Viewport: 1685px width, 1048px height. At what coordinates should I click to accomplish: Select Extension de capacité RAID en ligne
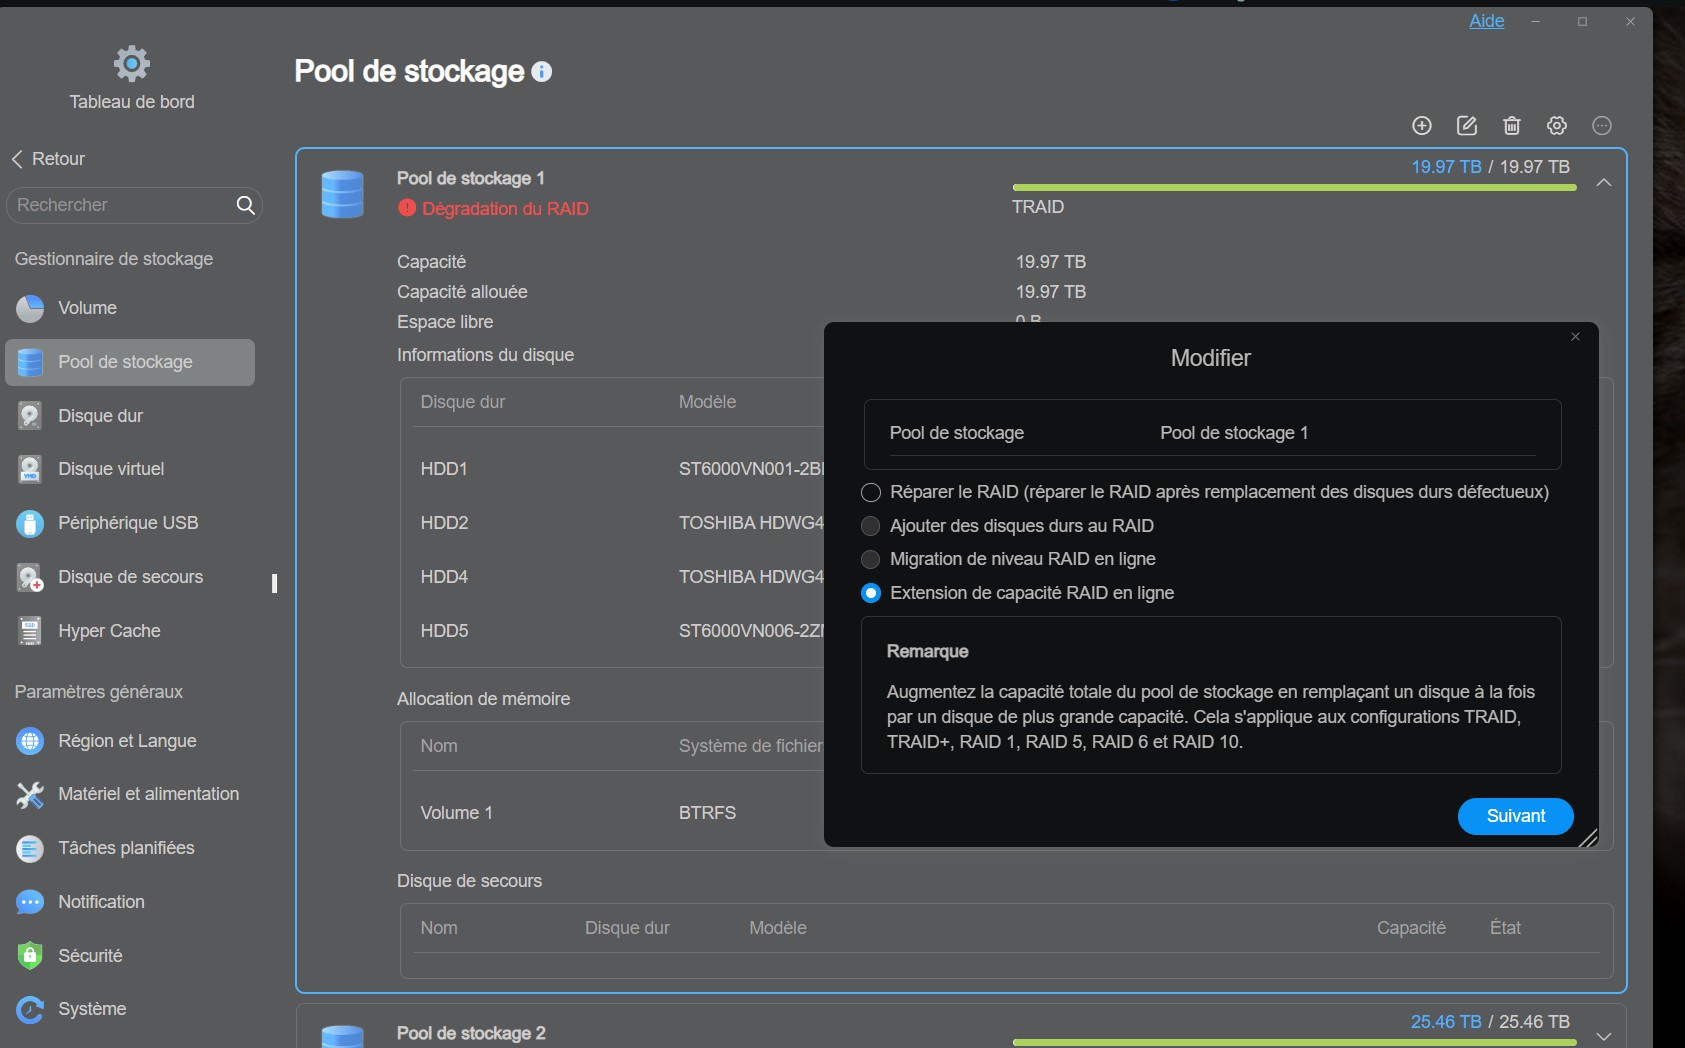tap(871, 593)
